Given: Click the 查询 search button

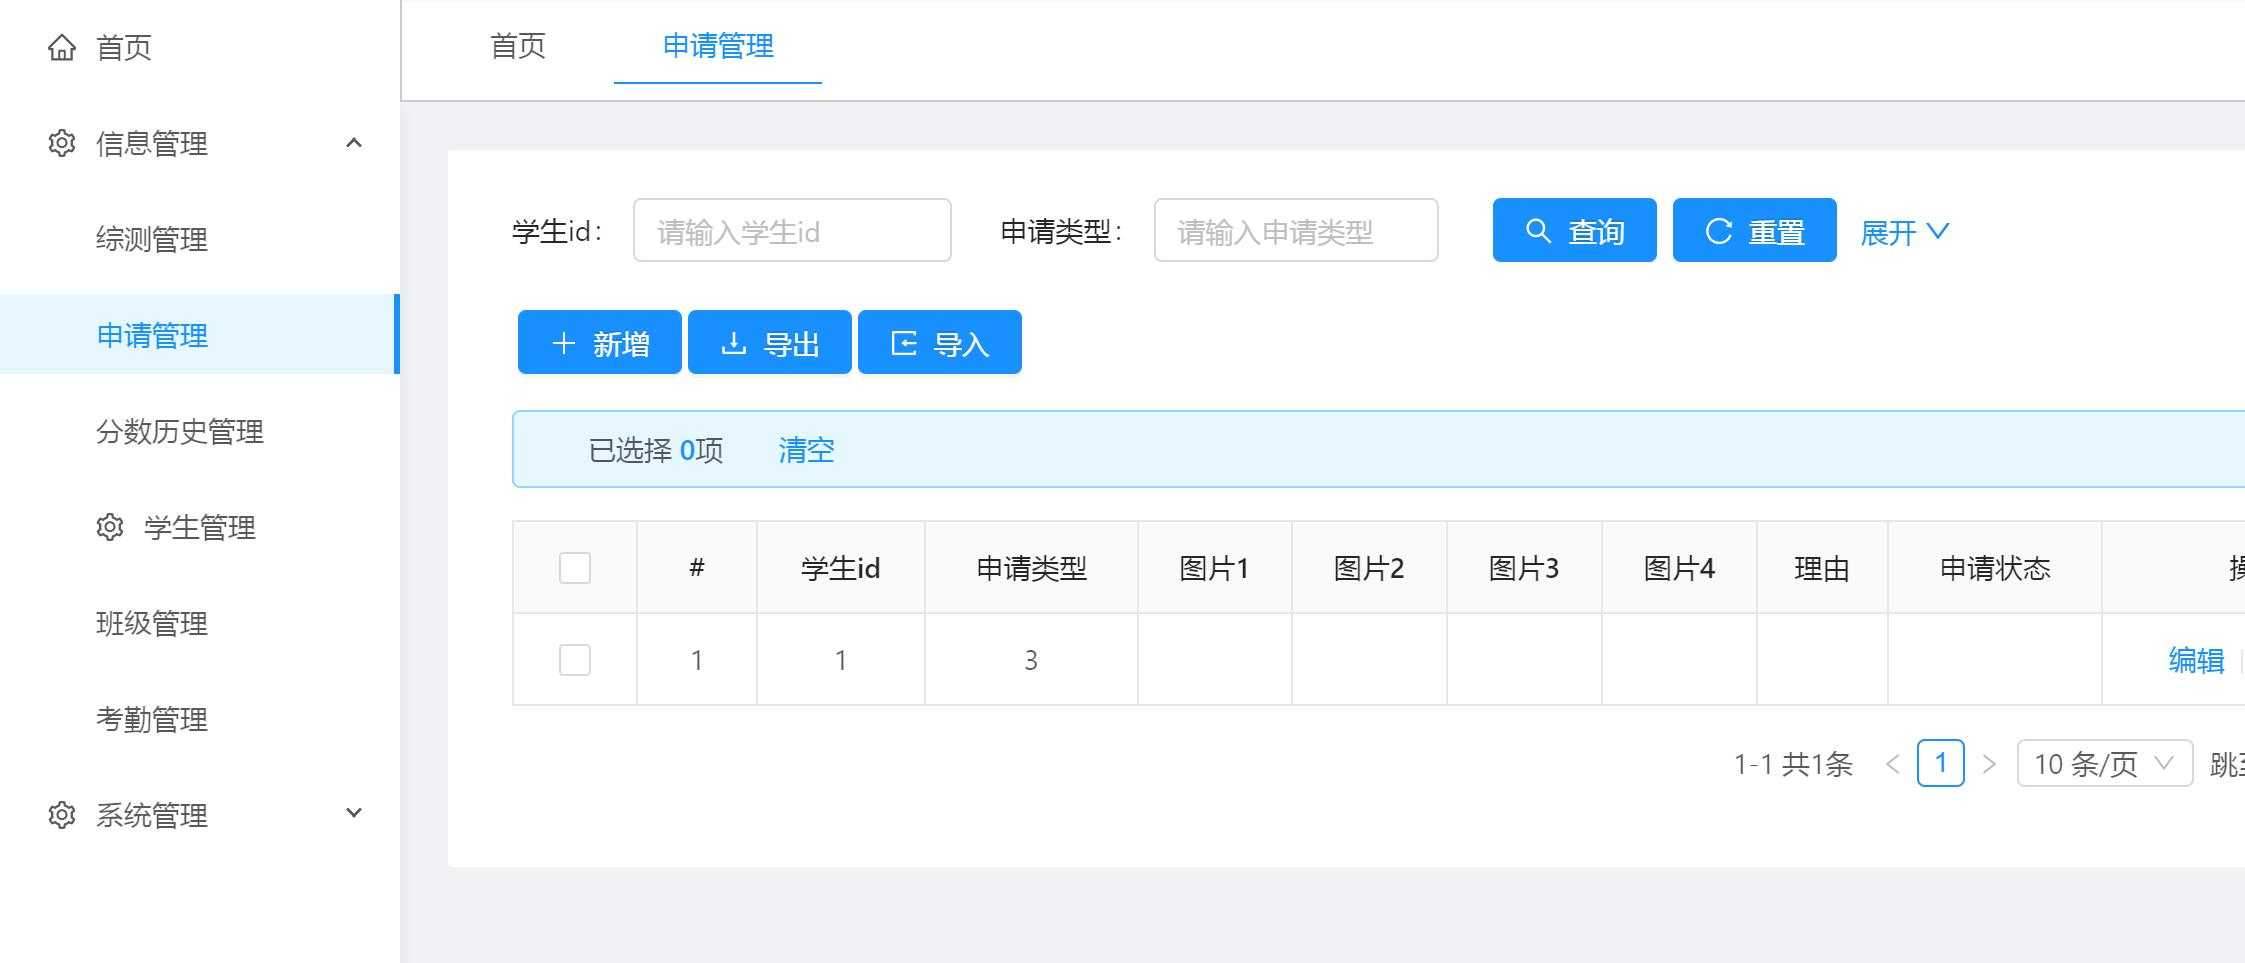Looking at the screenshot, I should tap(1575, 230).
